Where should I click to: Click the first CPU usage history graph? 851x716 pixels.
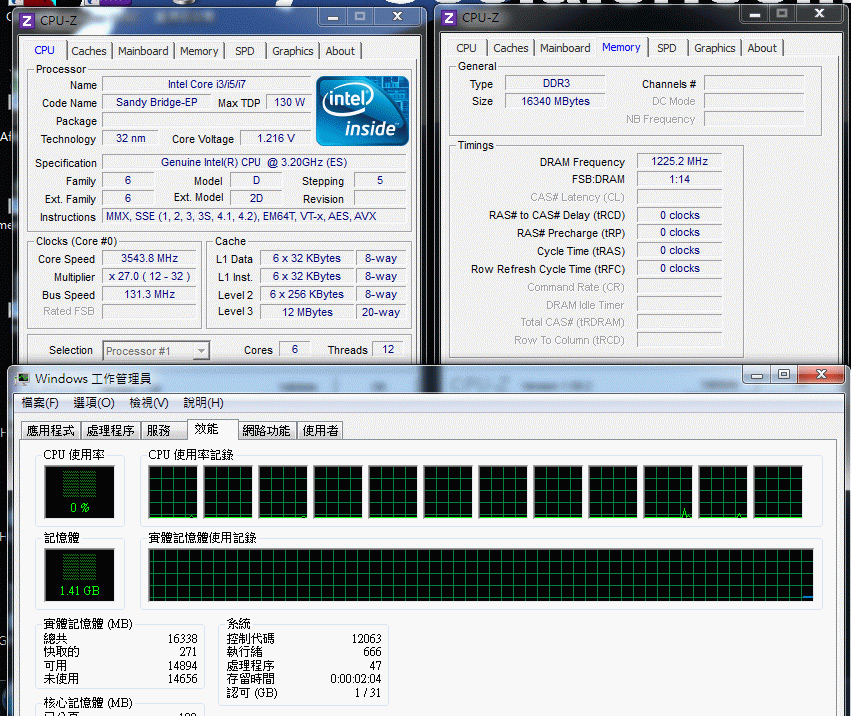(173, 492)
